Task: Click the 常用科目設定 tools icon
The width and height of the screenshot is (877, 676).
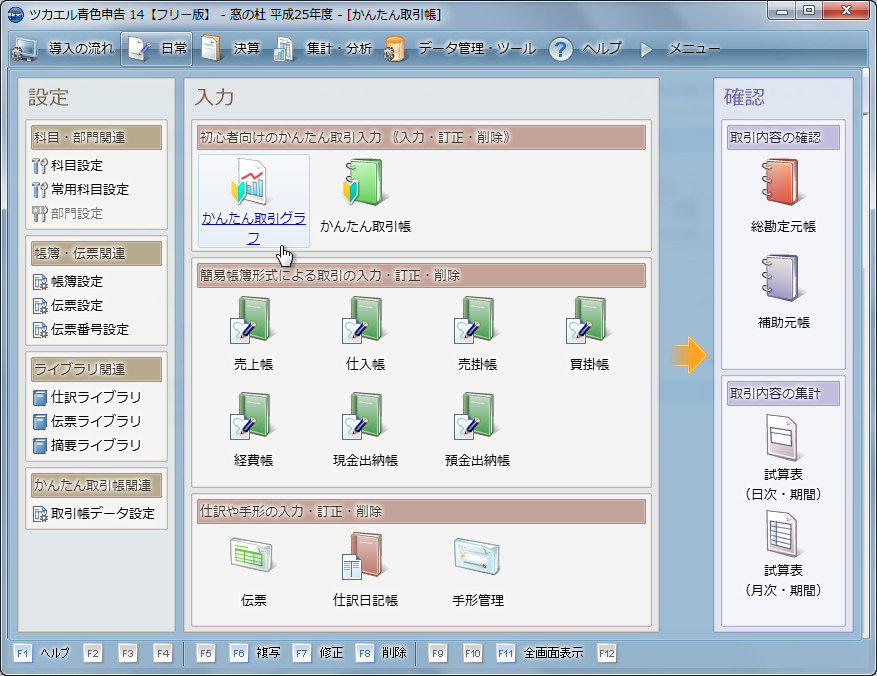Action: (x=40, y=190)
